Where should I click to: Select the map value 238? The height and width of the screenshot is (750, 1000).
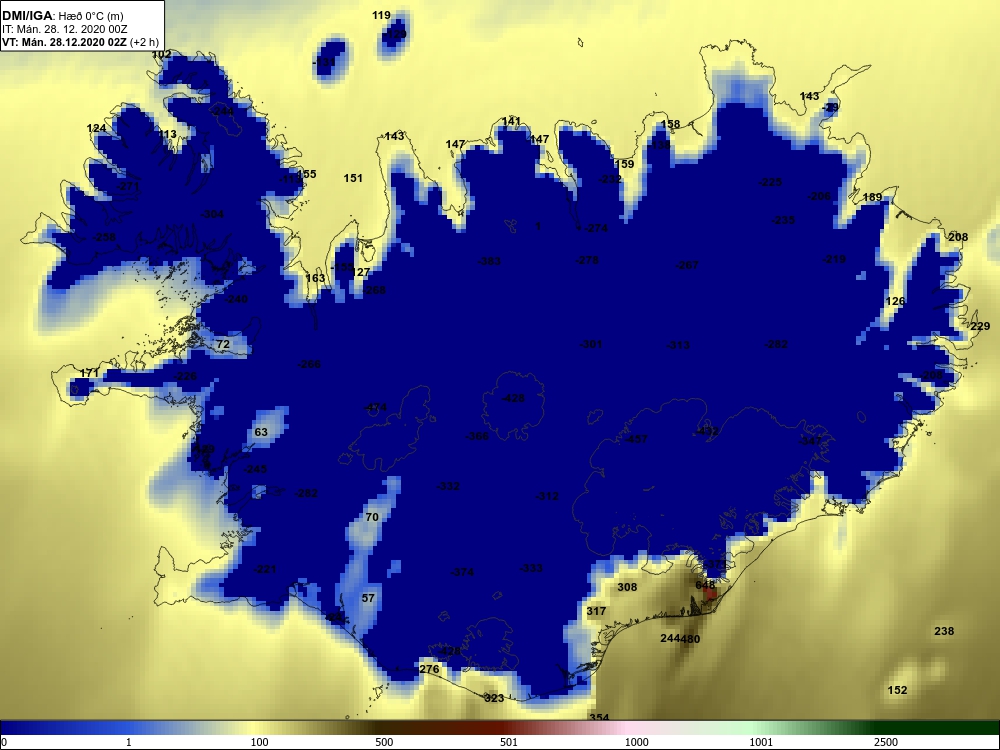[x=944, y=631]
